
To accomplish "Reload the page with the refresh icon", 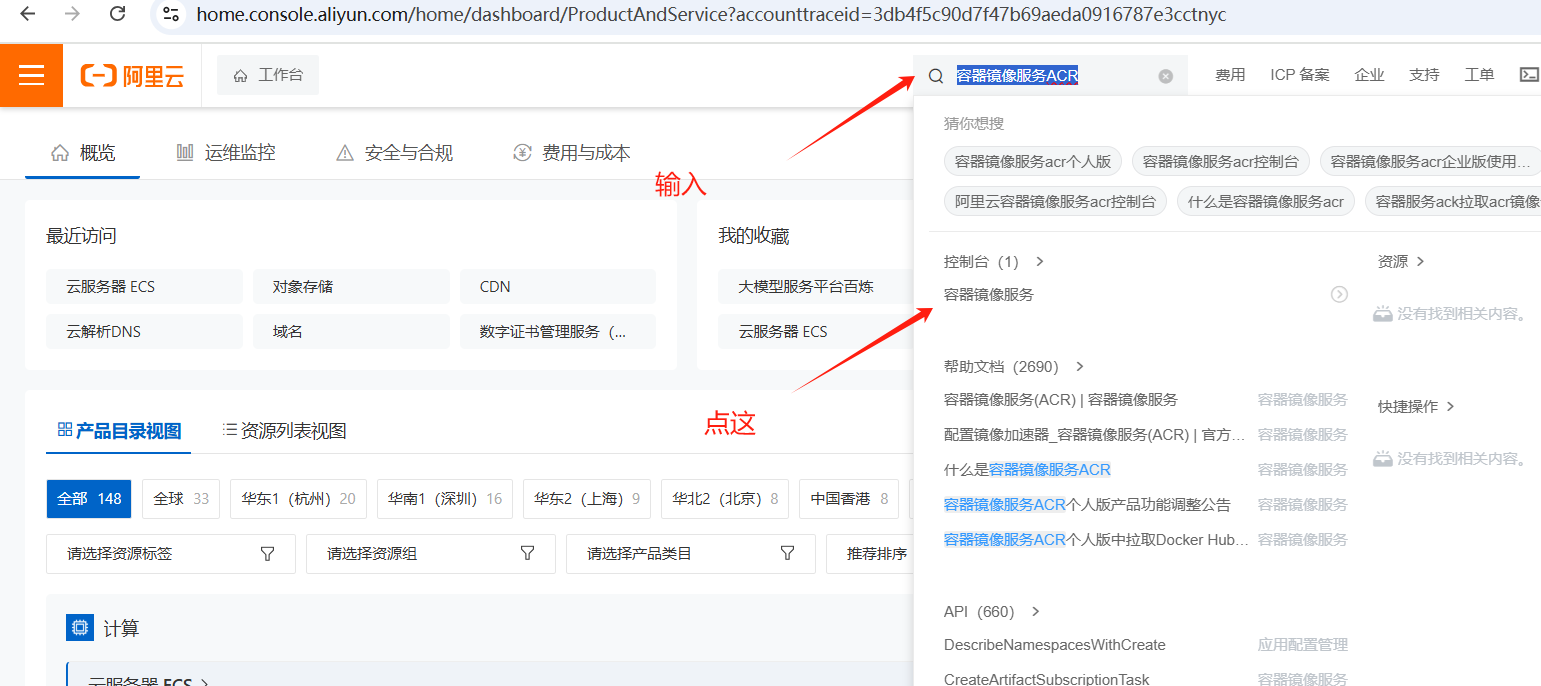I will tap(117, 14).
